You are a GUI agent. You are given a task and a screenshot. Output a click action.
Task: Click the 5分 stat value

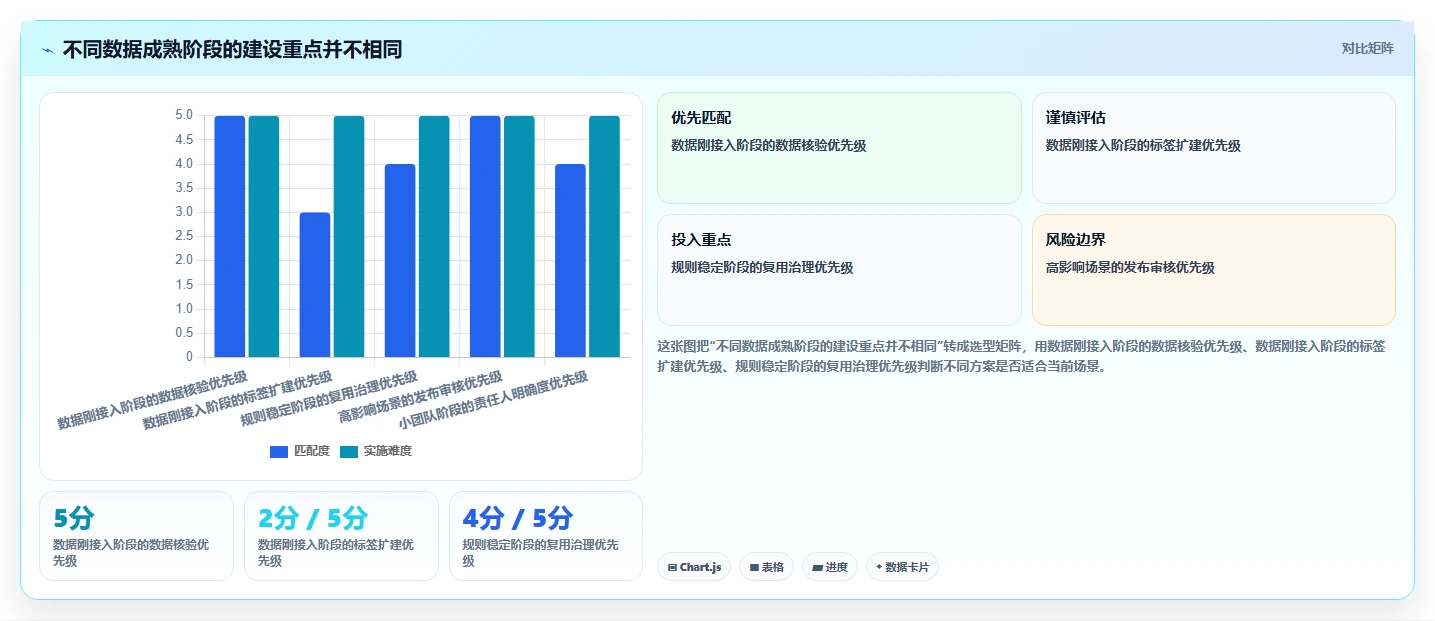(73, 518)
